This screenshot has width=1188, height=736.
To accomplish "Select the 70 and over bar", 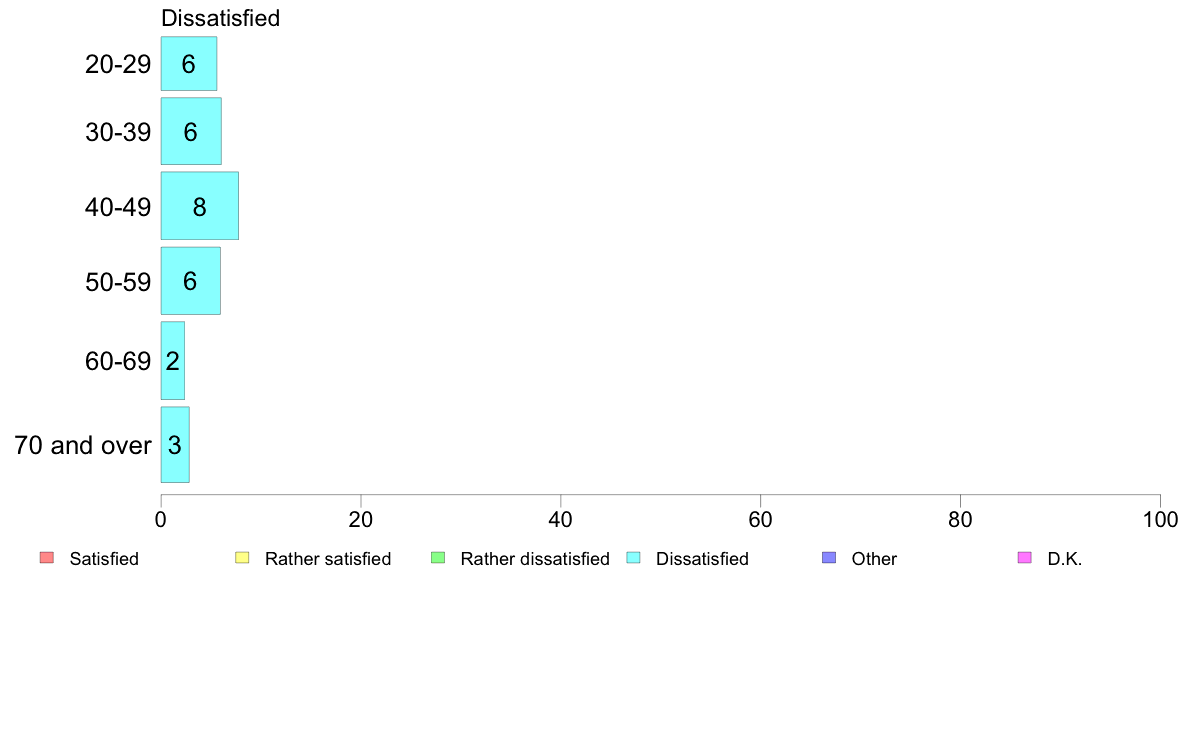I will click(175, 444).
